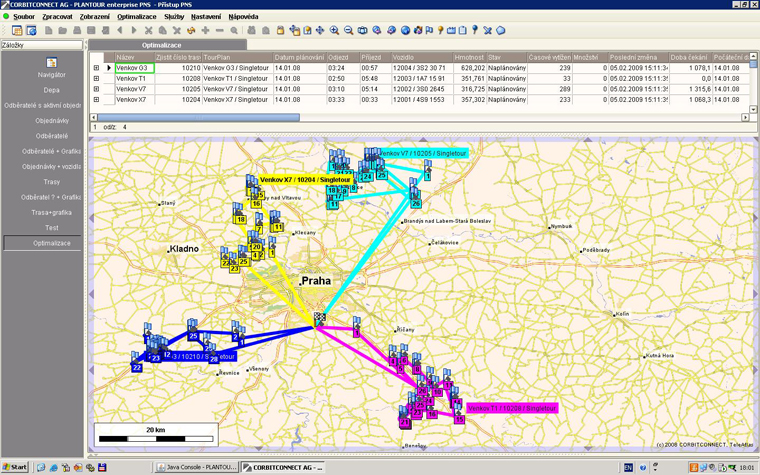Open the Služby menu

pyautogui.click(x=174, y=16)
